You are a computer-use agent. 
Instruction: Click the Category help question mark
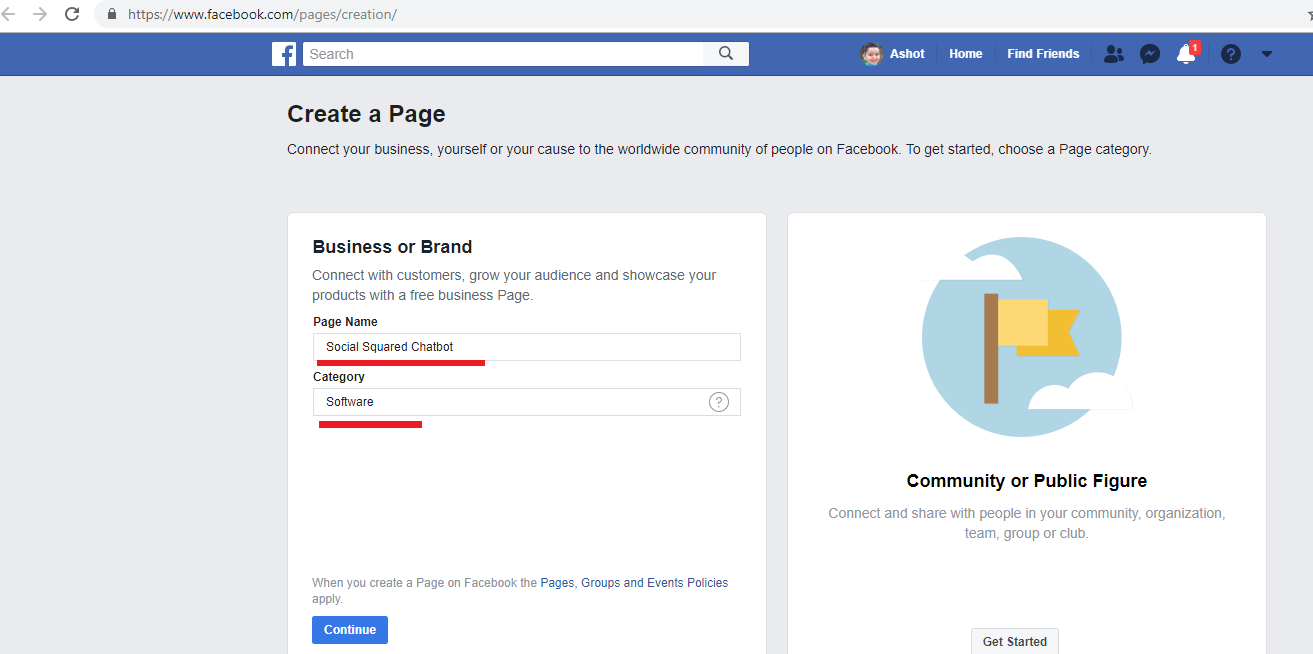[719, 402]
